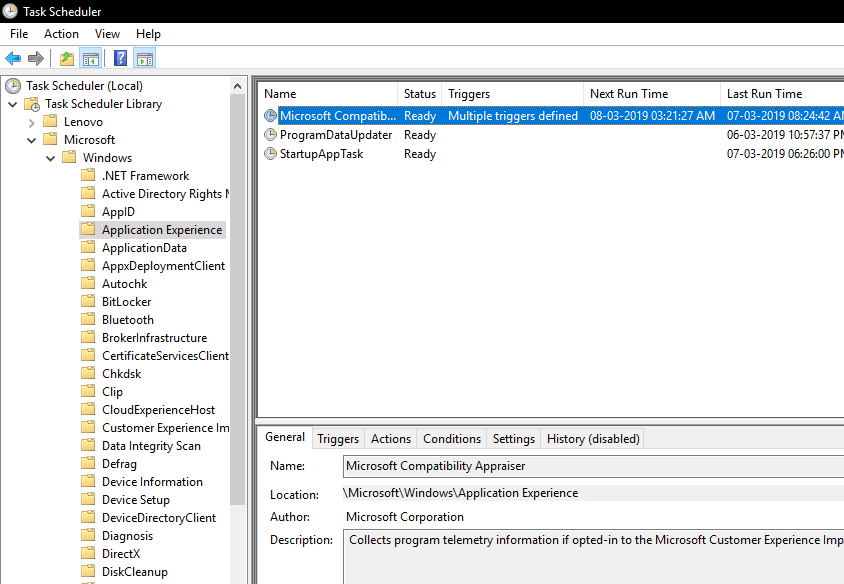Viewport: 844px width, 584px height.
Task: Click the task Name text field
Action: (593, 466)
